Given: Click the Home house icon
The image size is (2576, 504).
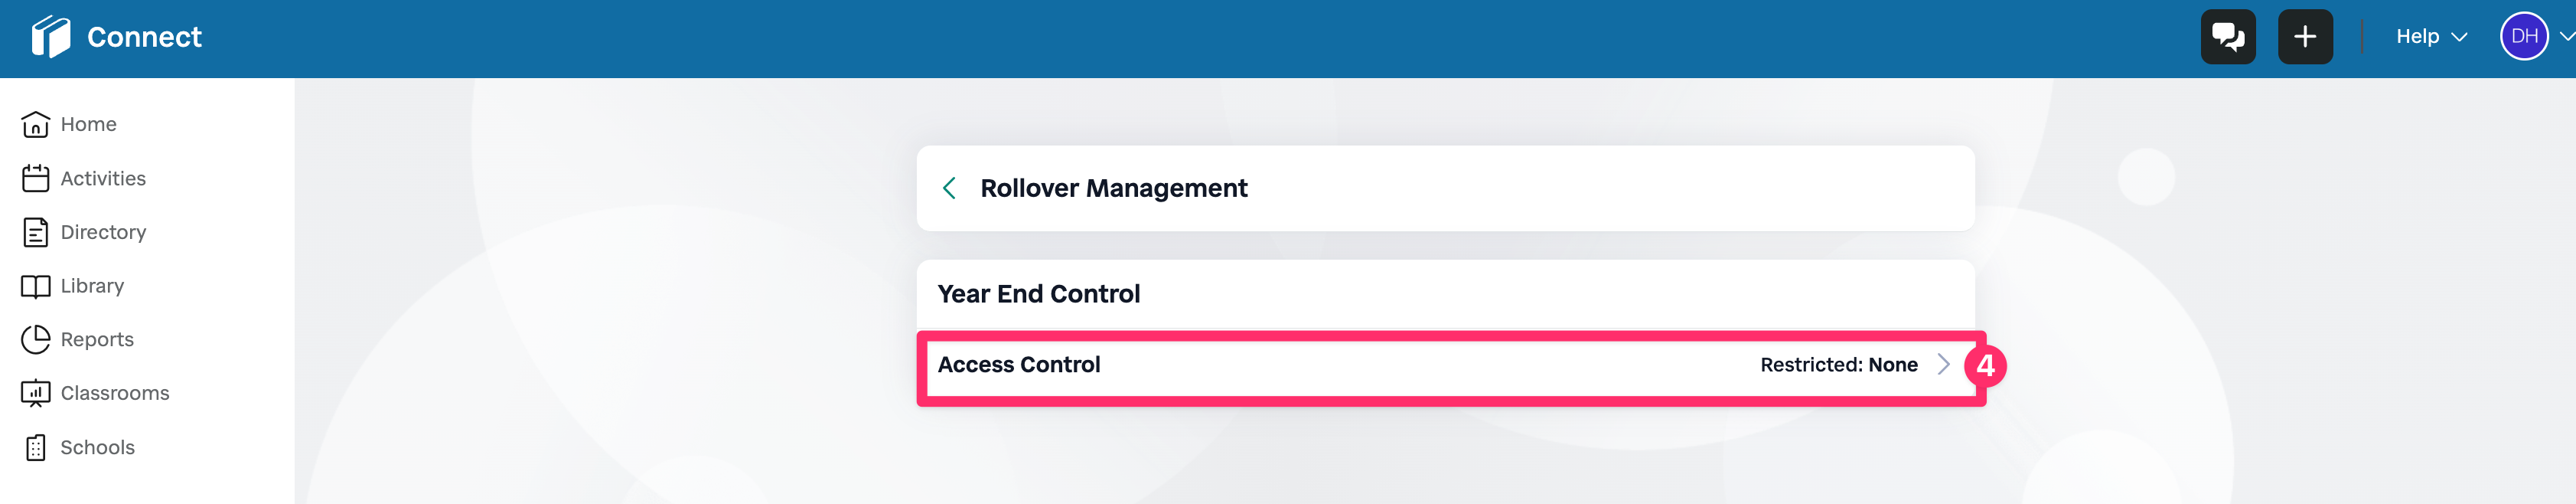Looking at the screenshot, I should pos(36,124).
